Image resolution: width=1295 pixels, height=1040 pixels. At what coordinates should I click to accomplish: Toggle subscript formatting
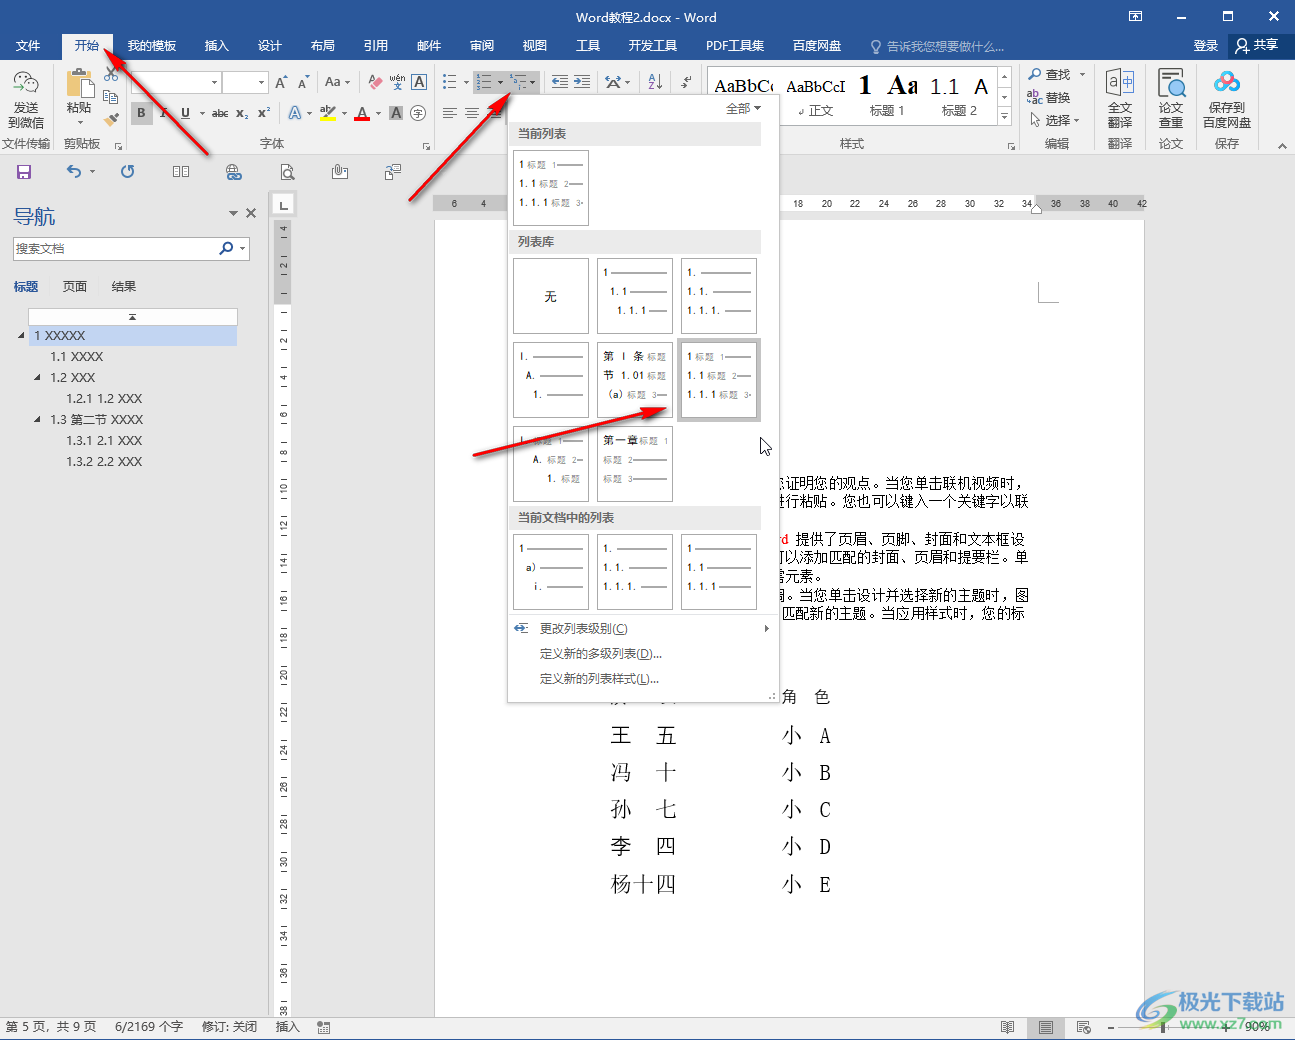pyautogui.click(x=242, y=113)
